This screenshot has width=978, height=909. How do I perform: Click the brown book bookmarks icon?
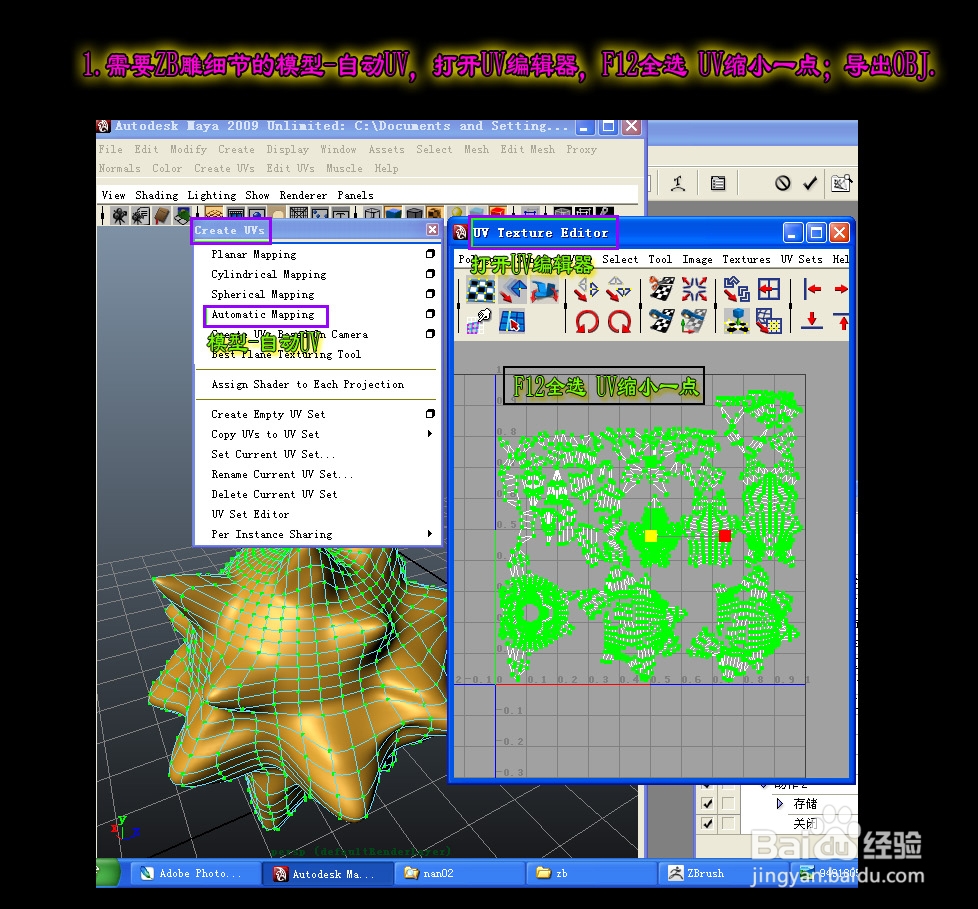(x=162, y=216)
